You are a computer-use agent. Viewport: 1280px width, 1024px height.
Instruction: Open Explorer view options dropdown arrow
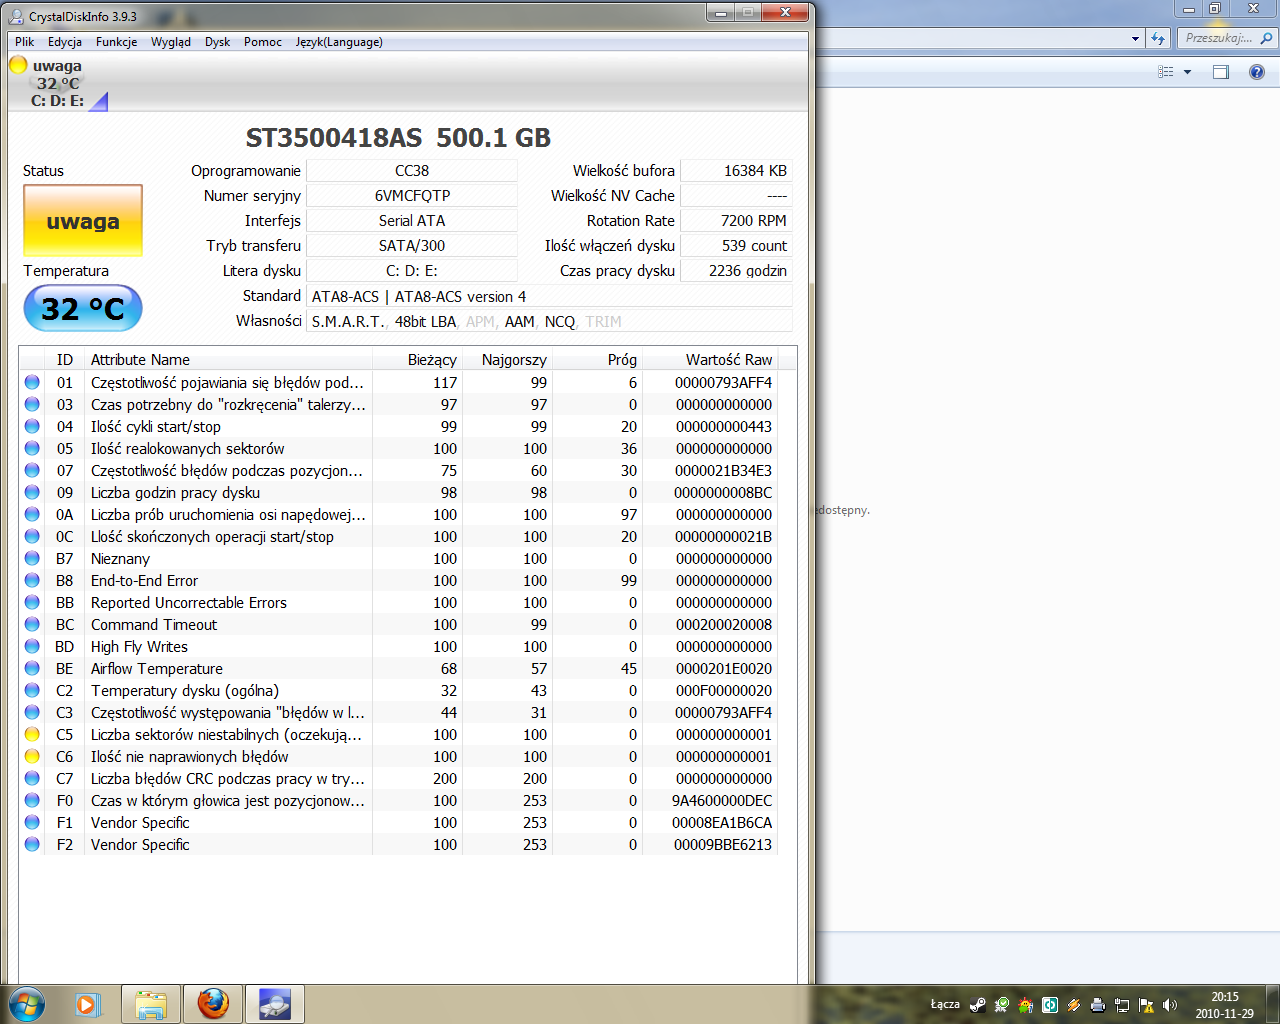(x=1187, y=72)
